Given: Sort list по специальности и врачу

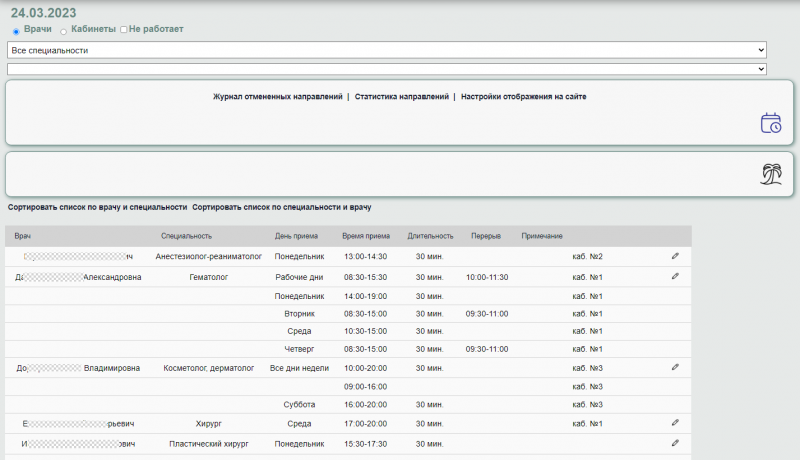Looking at the screenshot, I should (x=281, y=207).
